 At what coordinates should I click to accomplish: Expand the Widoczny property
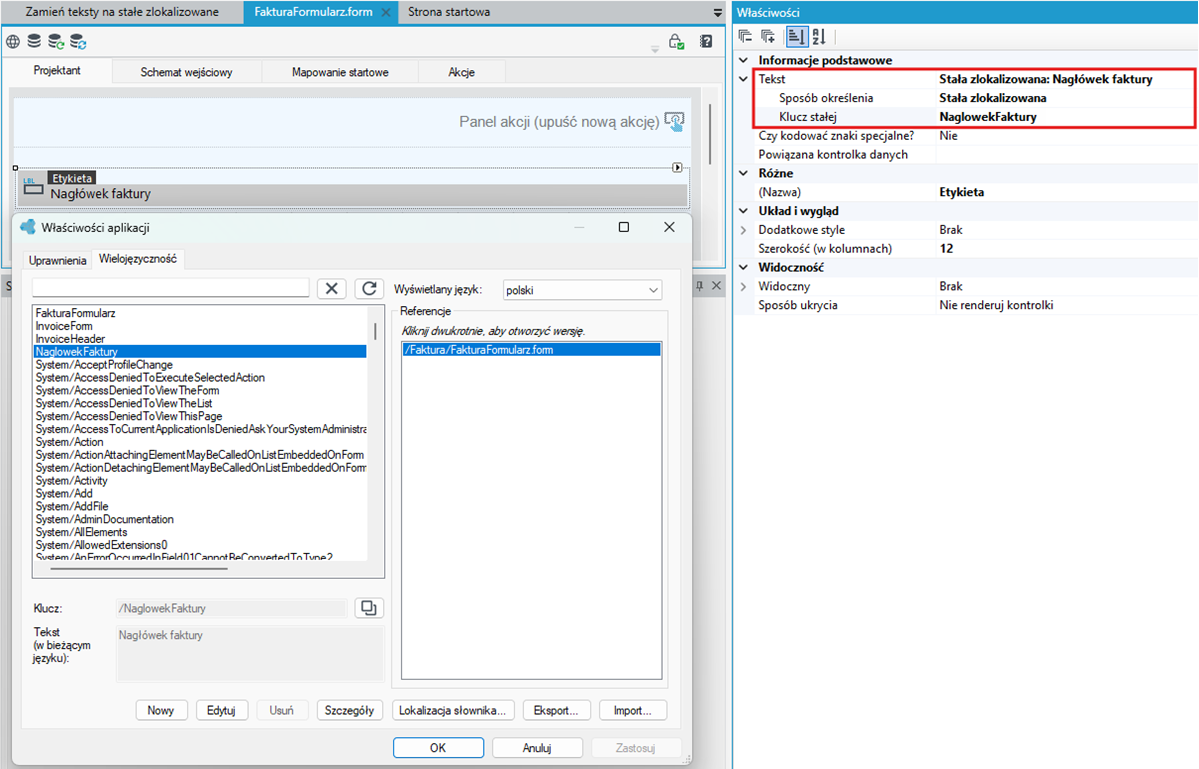(743, 287)
